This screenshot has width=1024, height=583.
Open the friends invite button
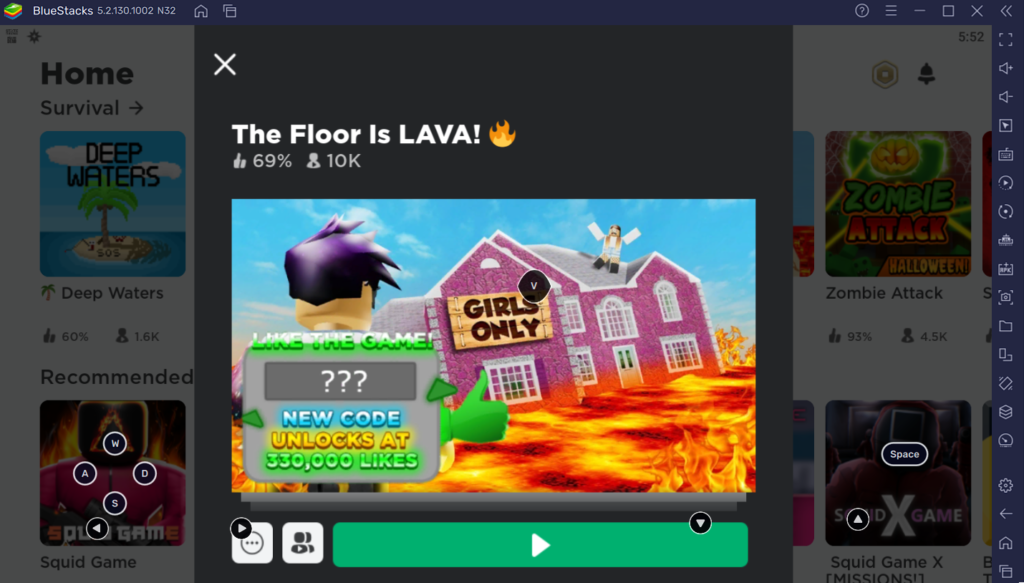(x=302, y=543)
